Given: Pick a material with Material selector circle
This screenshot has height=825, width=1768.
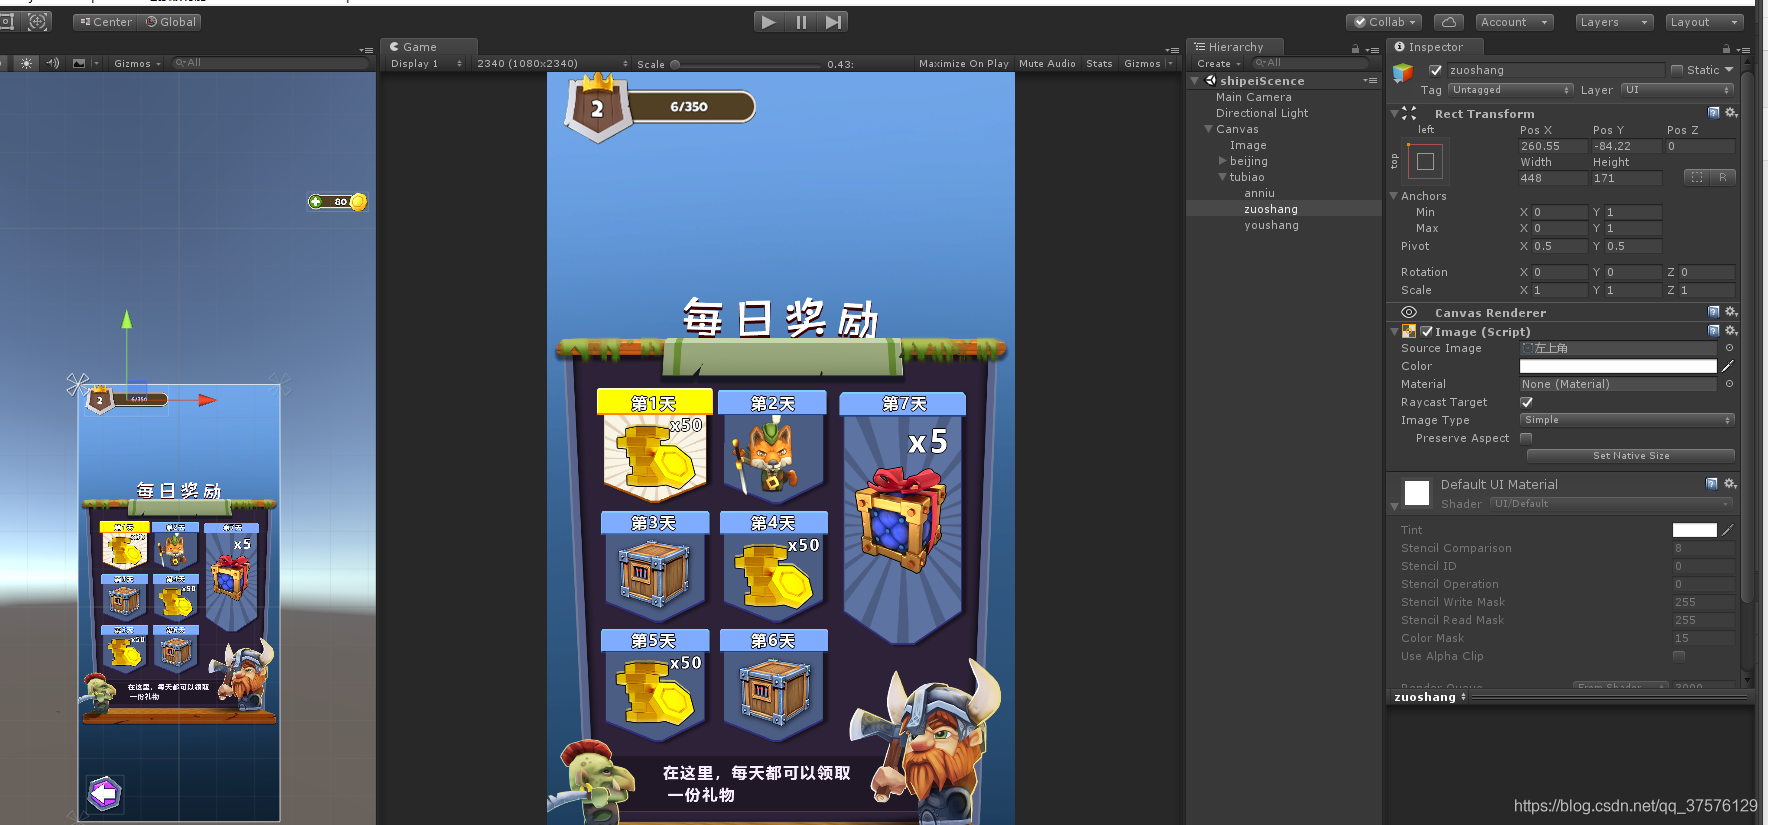Looking at the screenshot, I should point(1729,384).
